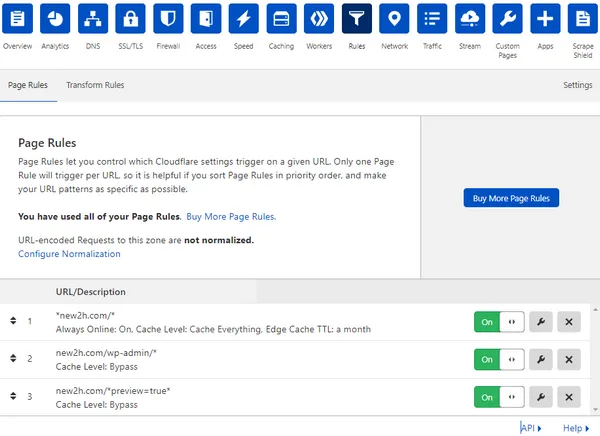This screenshot has width=600, height=436.
Task: Click the URL/Description column header
Action: click(91, 292)
